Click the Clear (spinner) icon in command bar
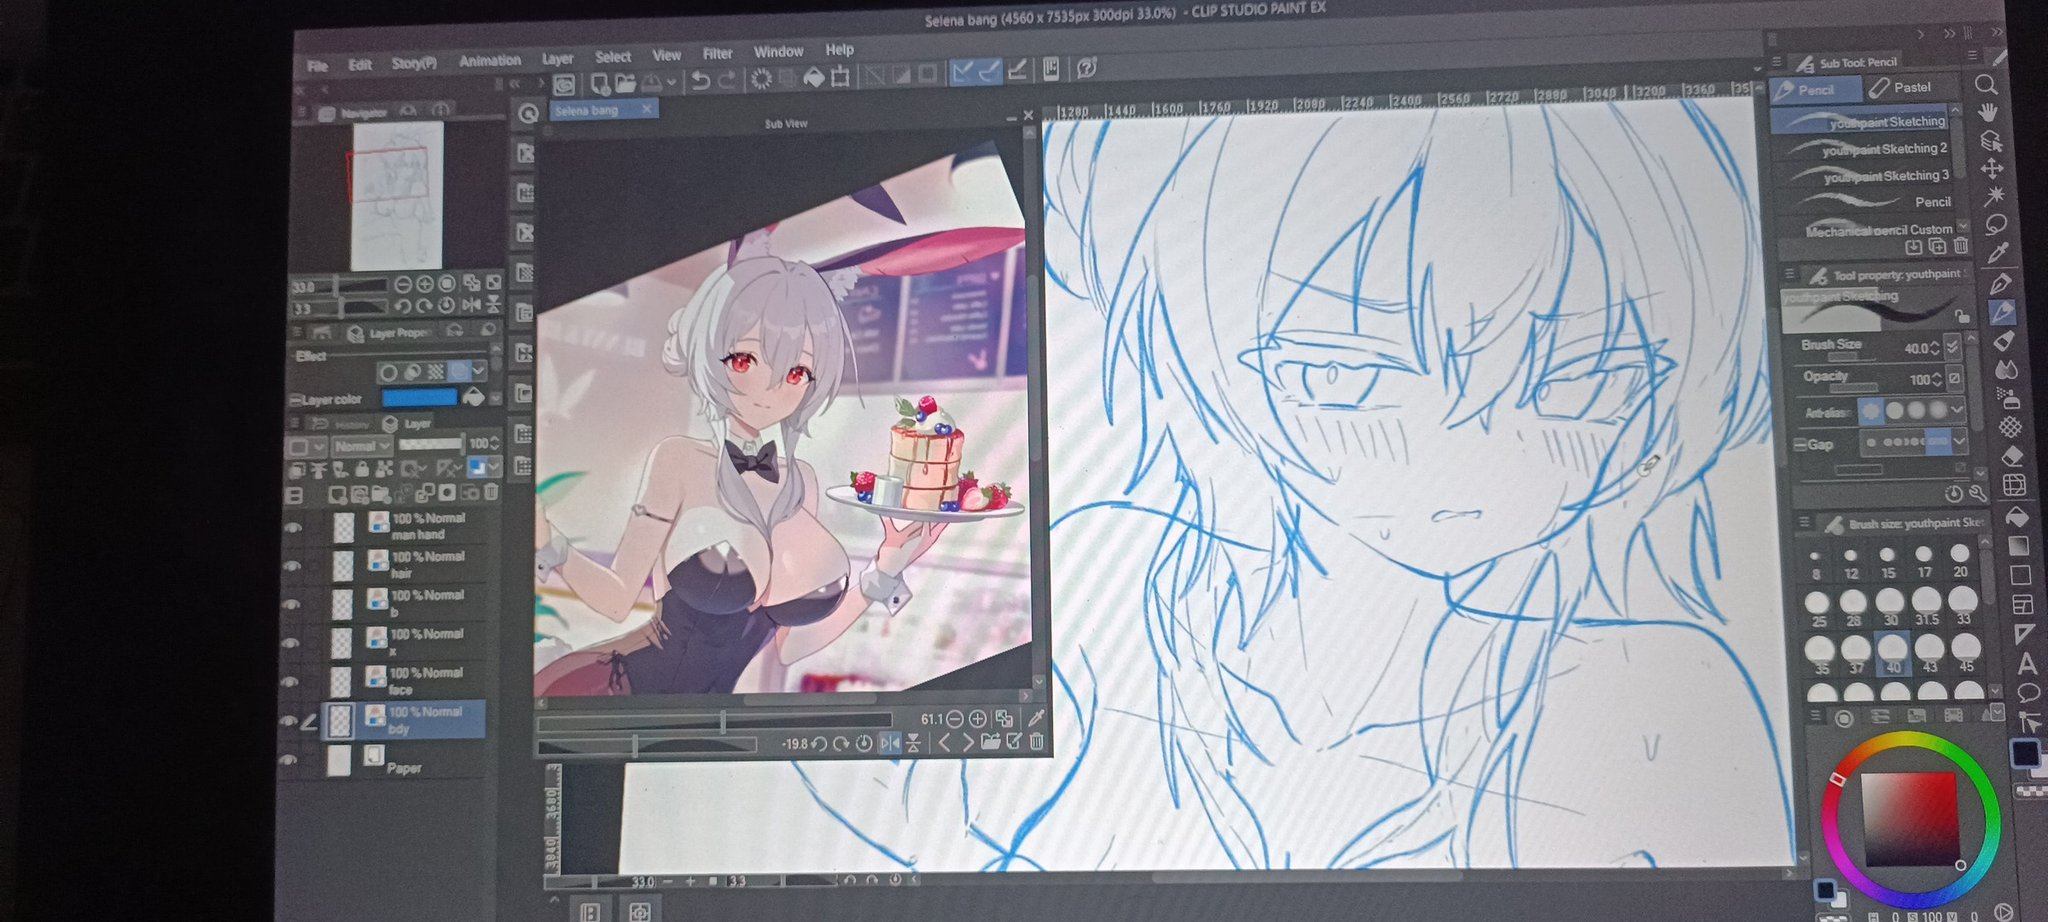 click(761, 79)
